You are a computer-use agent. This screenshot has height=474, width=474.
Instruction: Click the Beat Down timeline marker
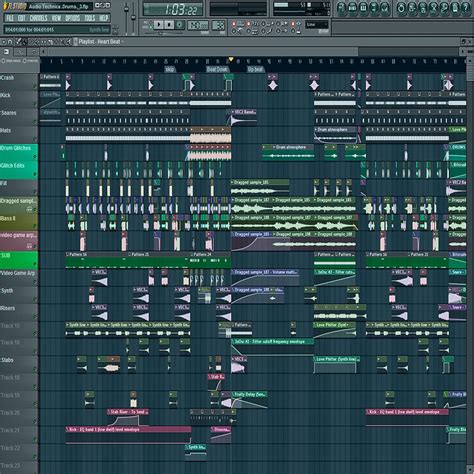[217, 69]
